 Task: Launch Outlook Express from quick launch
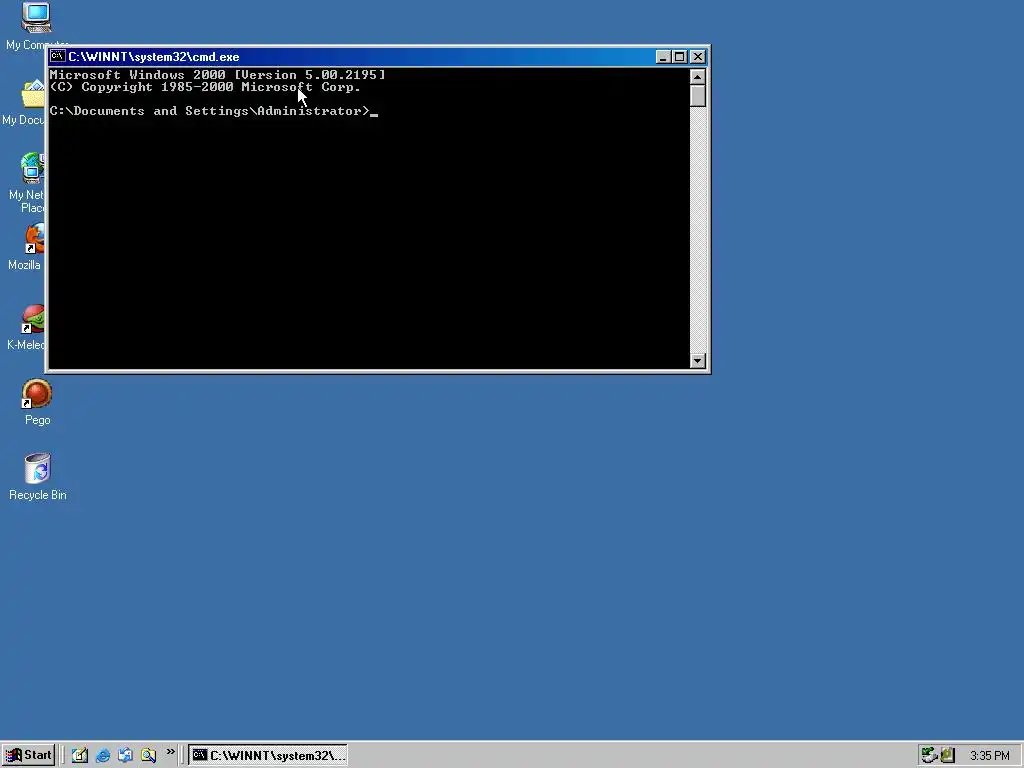[125, 755]
